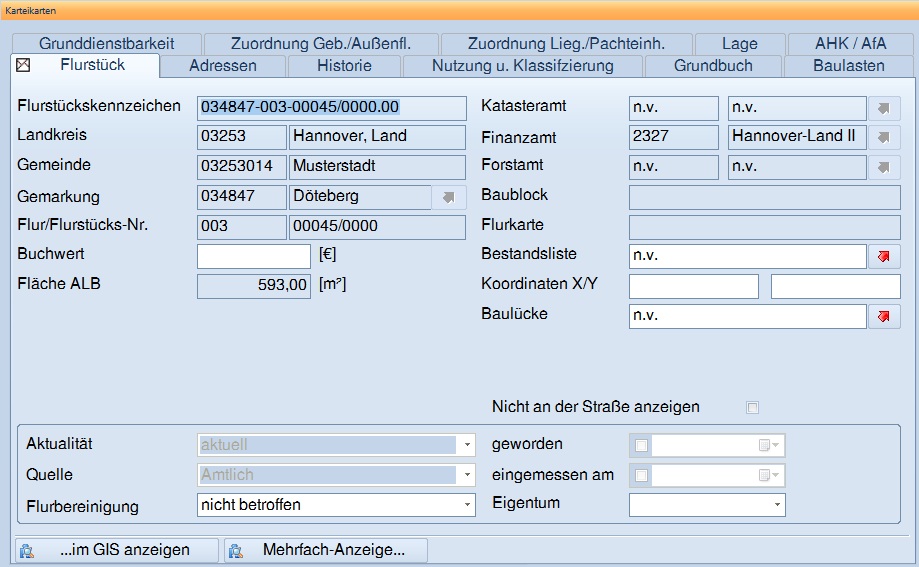919x567 pixels.
Task: Expand the Eigentum dropdown
Action: [x=776, y=505]
